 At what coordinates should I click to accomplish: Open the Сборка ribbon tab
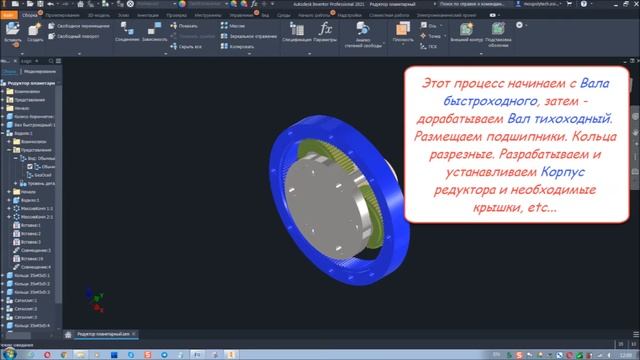pos(30,15)
